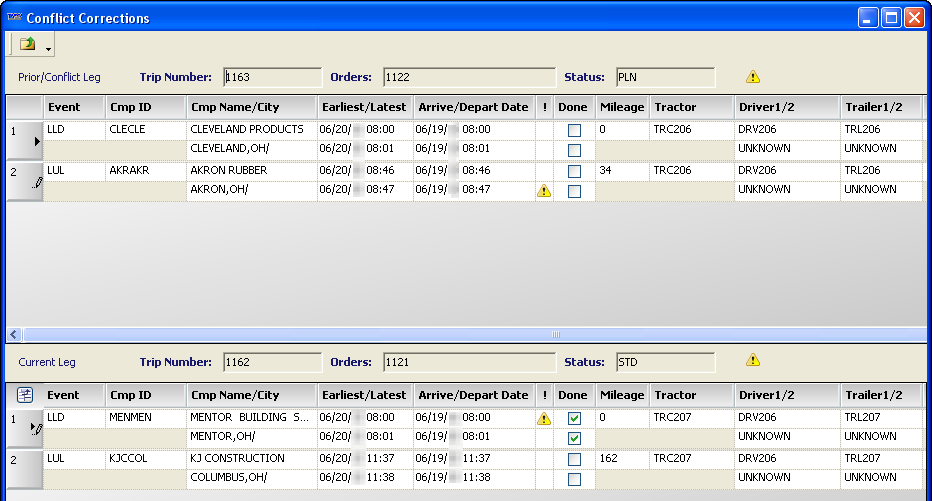Click the mileage cell showing 34
The width and height of the screenshot is (932, 501).
[x=622, y=171]
